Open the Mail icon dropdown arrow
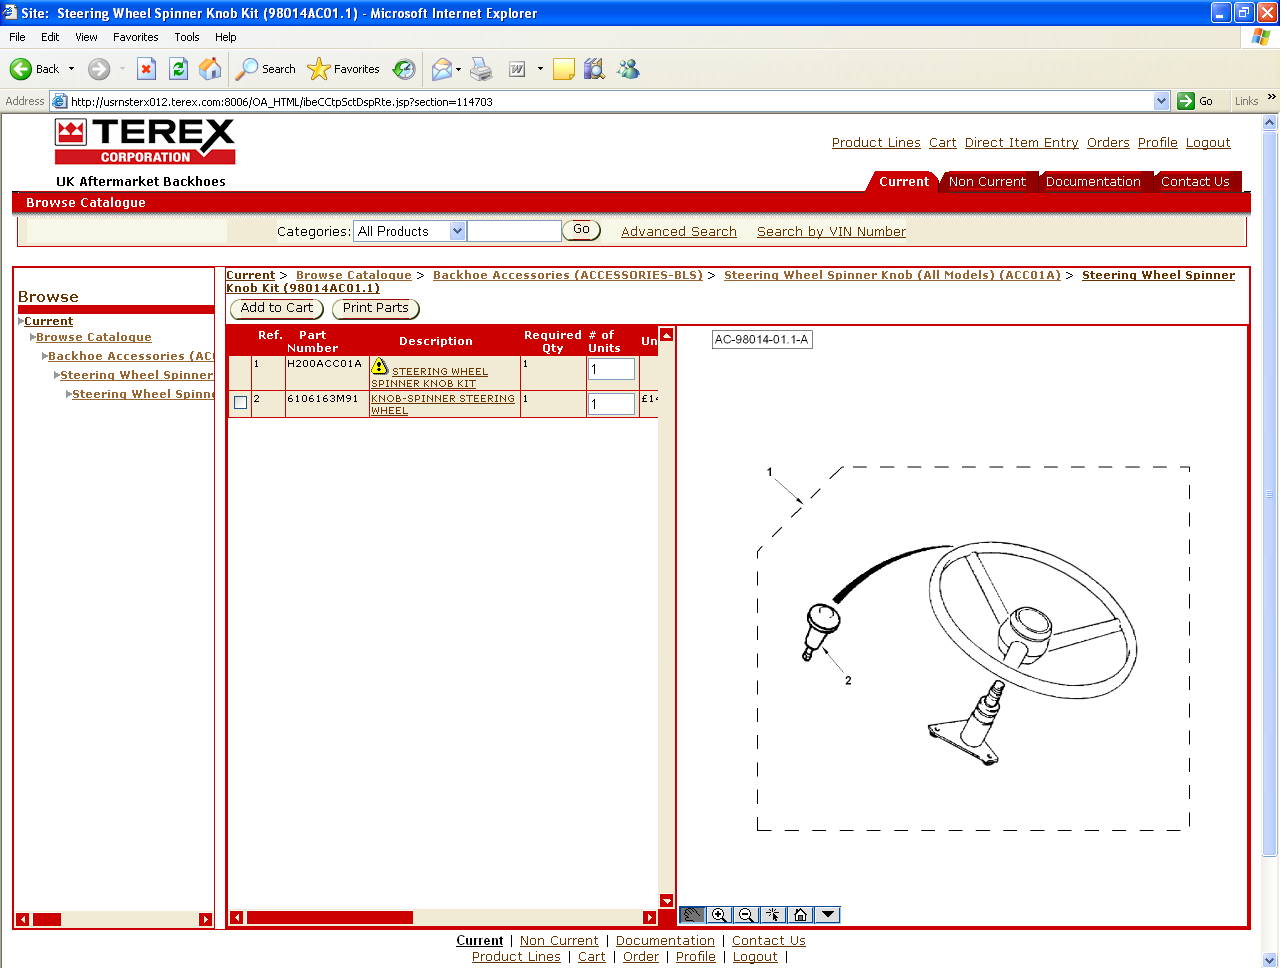Screen dimensions: 1287x968 pyautogui.click(x=458, y=69)
